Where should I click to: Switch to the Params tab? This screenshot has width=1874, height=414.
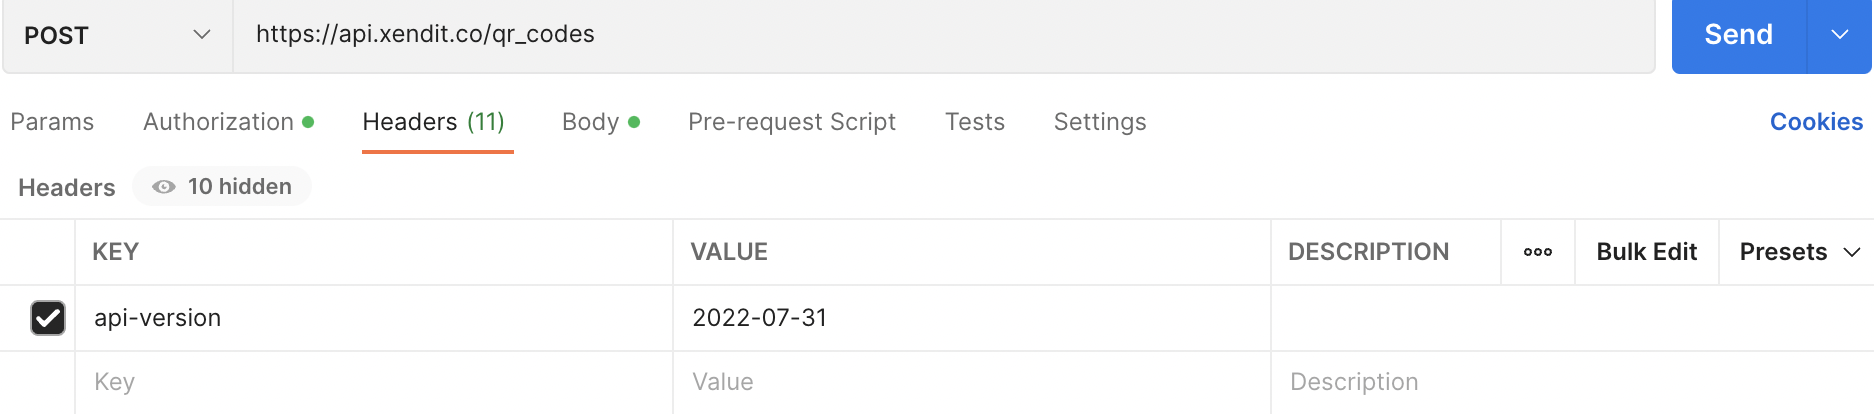click(x=52, y=122)
